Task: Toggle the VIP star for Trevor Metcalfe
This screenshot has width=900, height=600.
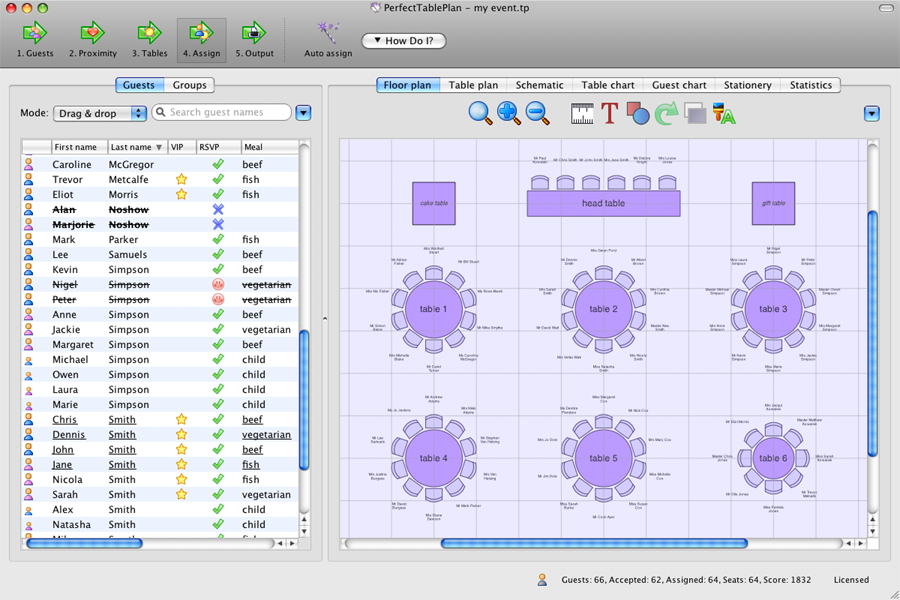Action: click(x=181, y=180)
